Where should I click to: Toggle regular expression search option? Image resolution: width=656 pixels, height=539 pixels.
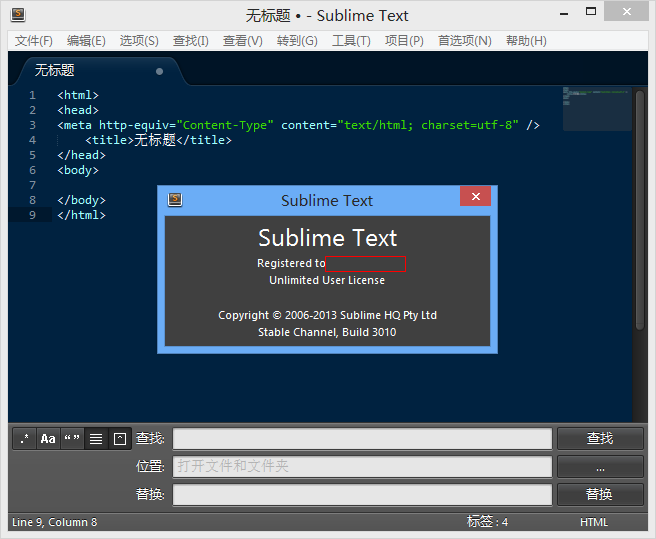[24, 439]
